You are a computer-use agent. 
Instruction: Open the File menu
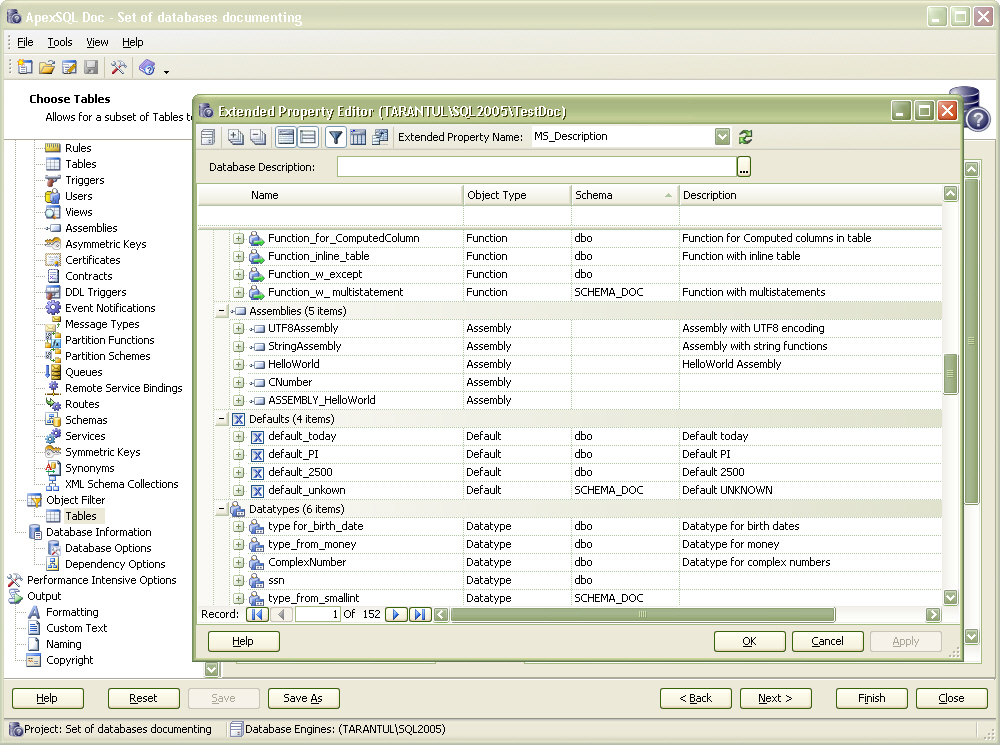click(26, 42)
